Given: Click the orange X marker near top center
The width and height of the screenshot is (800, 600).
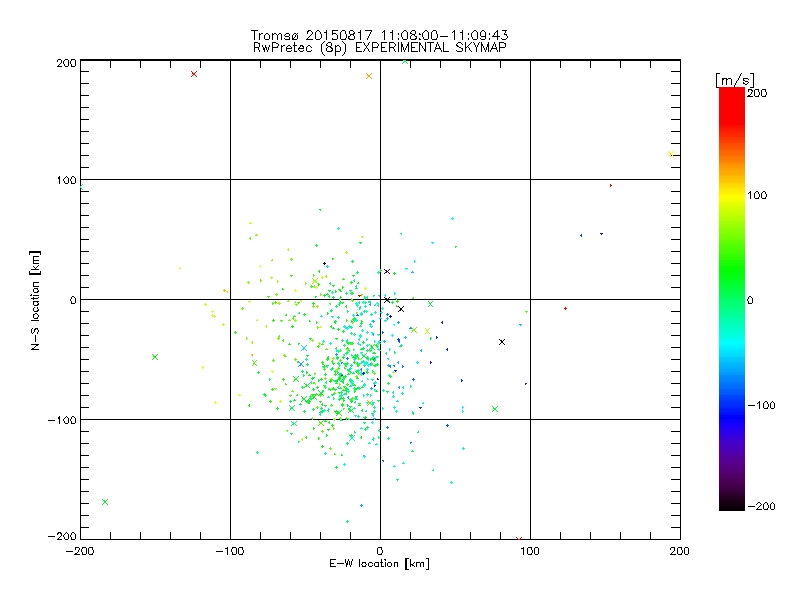Looking at the screenshot, I should (x=369, y=76).
